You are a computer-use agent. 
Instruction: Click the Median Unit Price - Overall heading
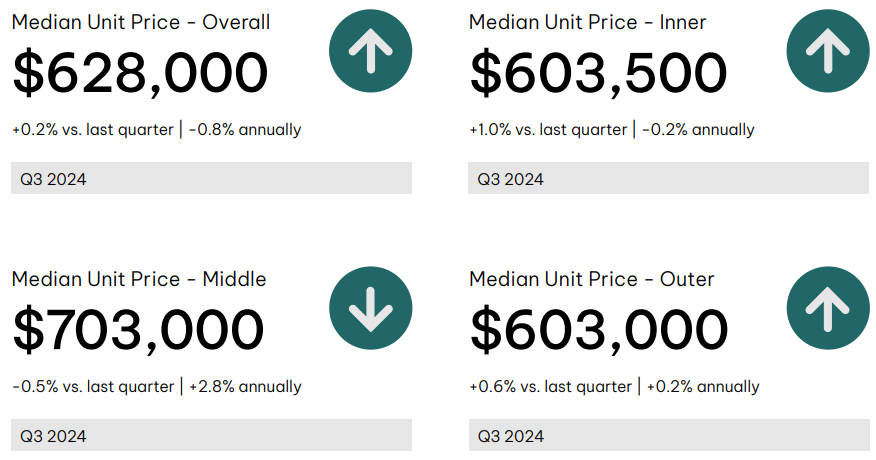141,22
